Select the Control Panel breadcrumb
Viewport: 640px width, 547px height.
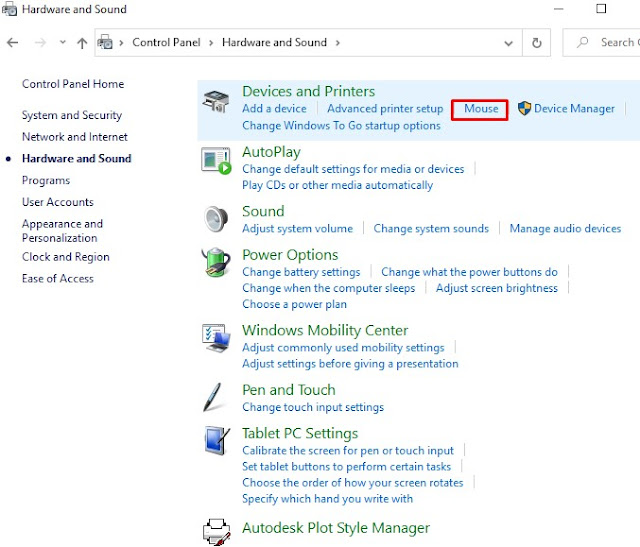pos(166,42)
